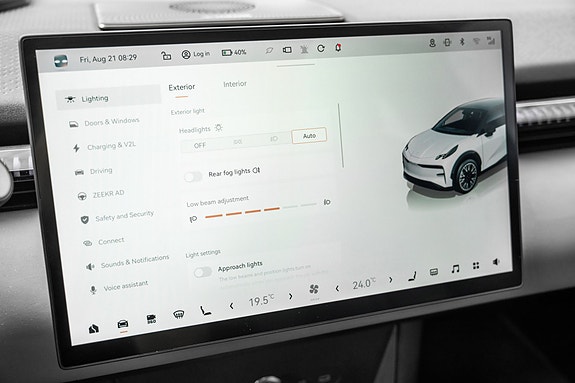Tap the circular refresh arrow icon in the top bar
The width and height of the screenshot is (575, 383).
coord(321,48)
